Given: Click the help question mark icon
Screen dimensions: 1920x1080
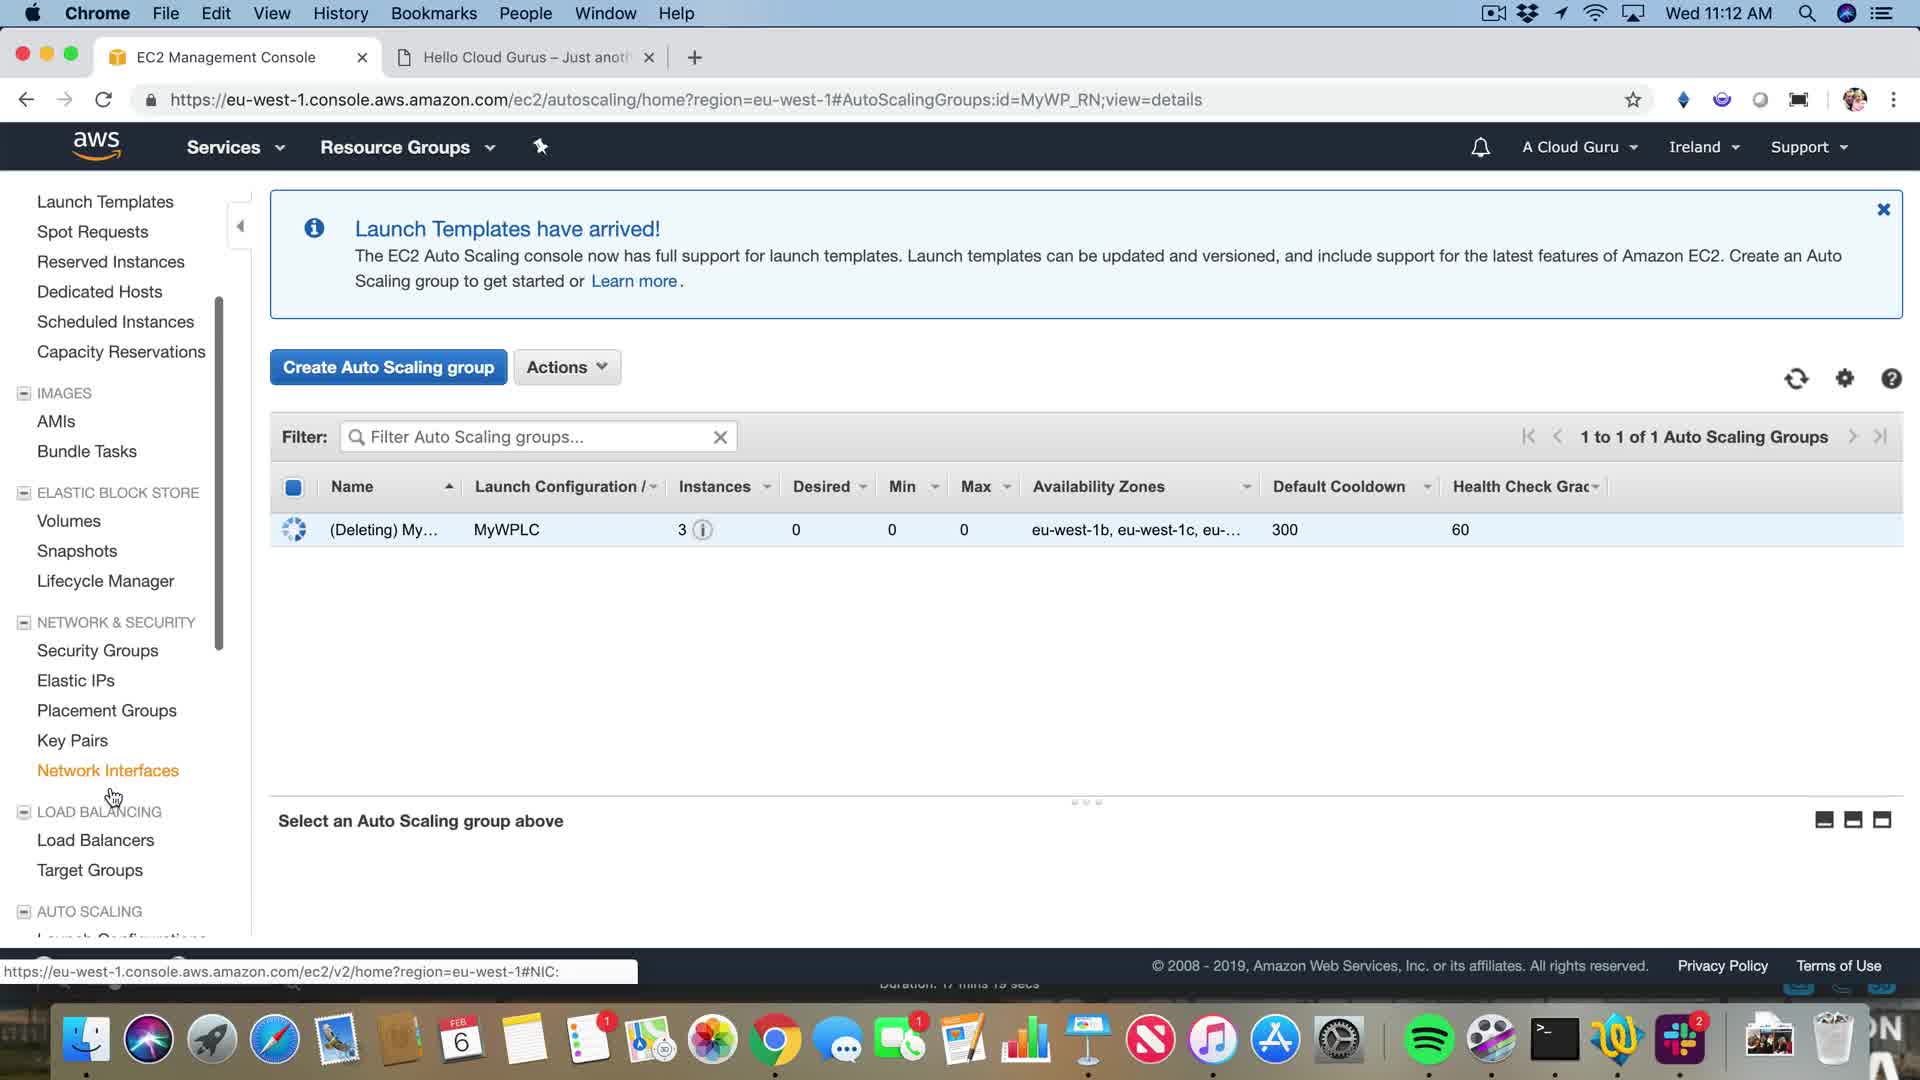Looking at the screenshot, I should coord(1890,379).
